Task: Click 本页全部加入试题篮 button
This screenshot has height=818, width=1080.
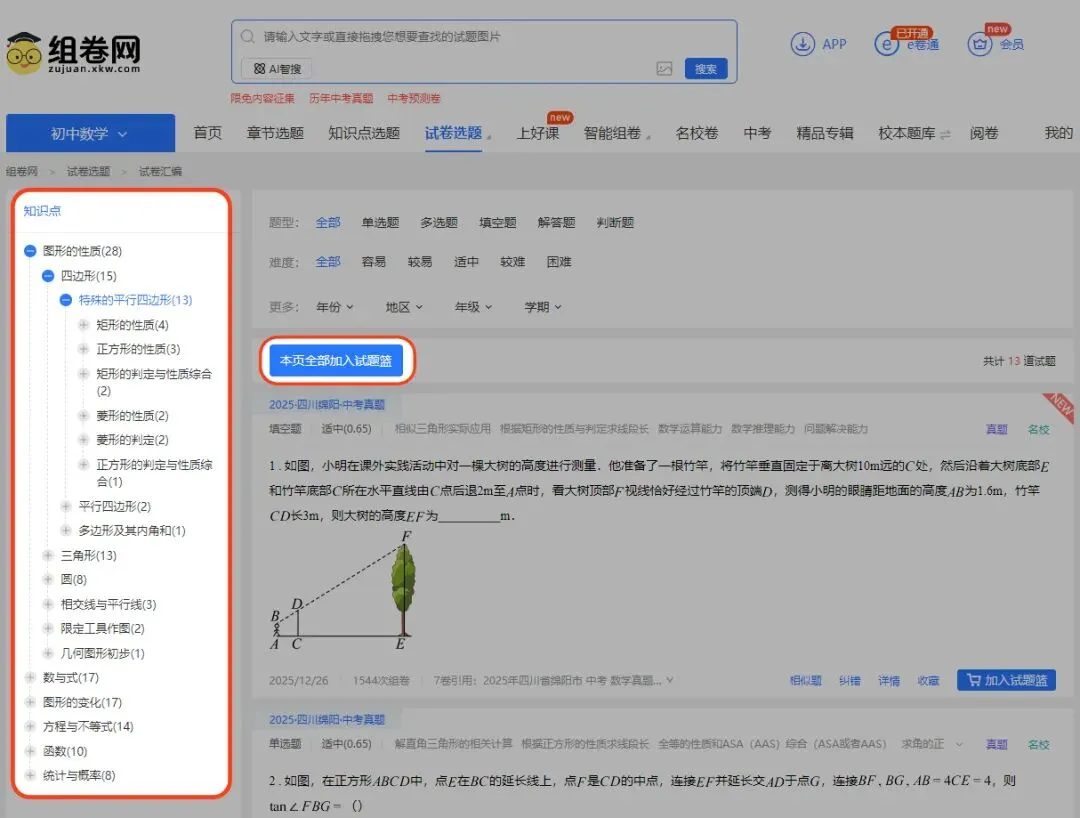Action: click(x=336, y=361)
